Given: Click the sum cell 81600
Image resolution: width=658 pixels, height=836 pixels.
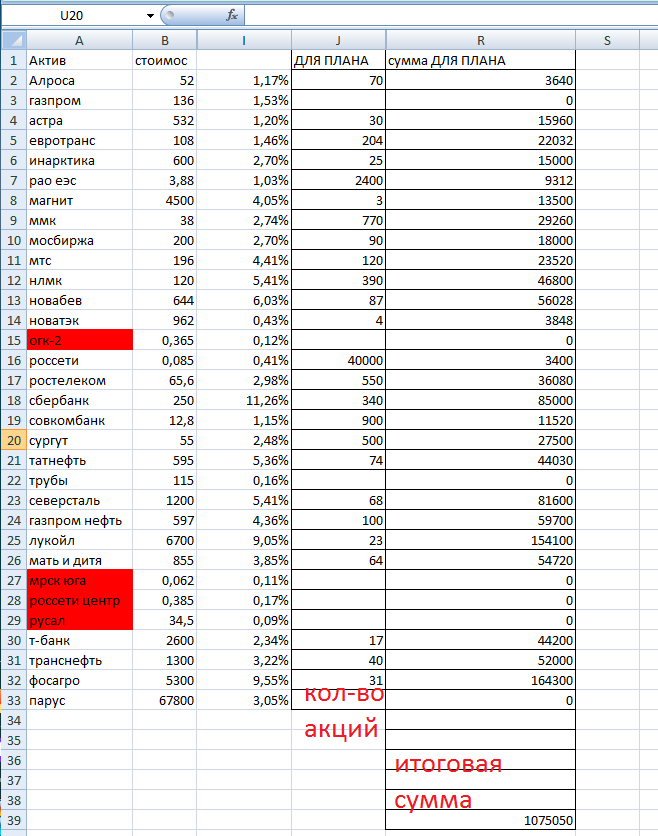Looking at the screenshot, I should click(481, 500).
